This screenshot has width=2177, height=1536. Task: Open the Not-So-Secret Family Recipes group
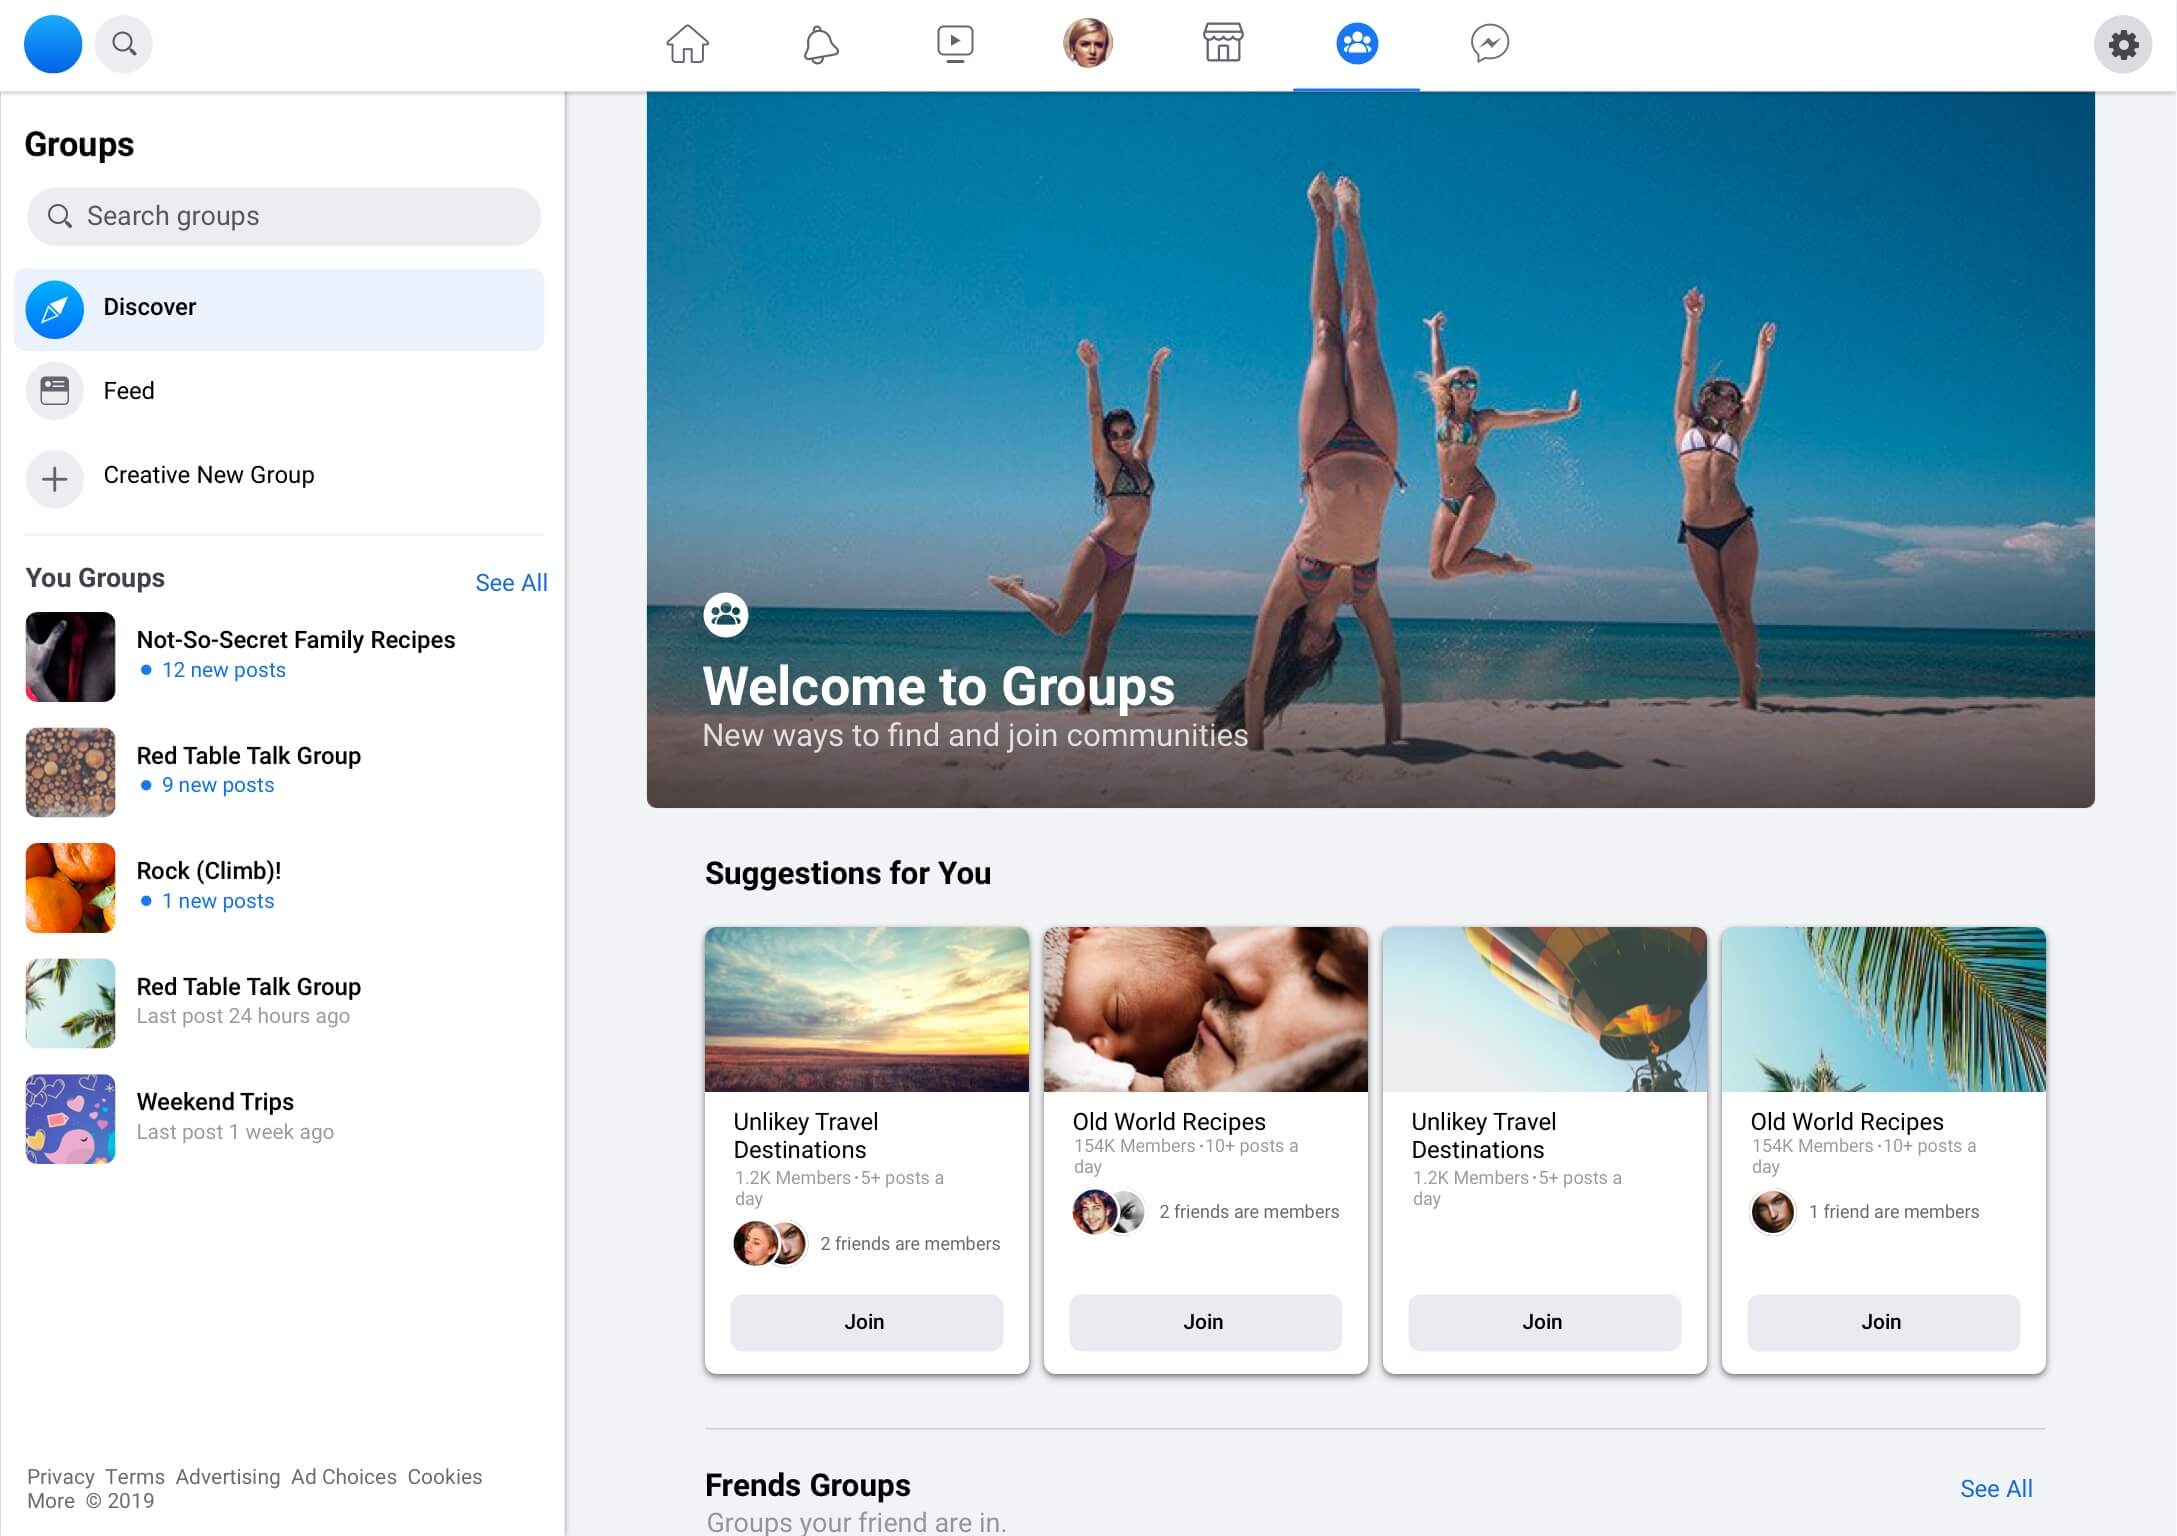tap(296, 639)
